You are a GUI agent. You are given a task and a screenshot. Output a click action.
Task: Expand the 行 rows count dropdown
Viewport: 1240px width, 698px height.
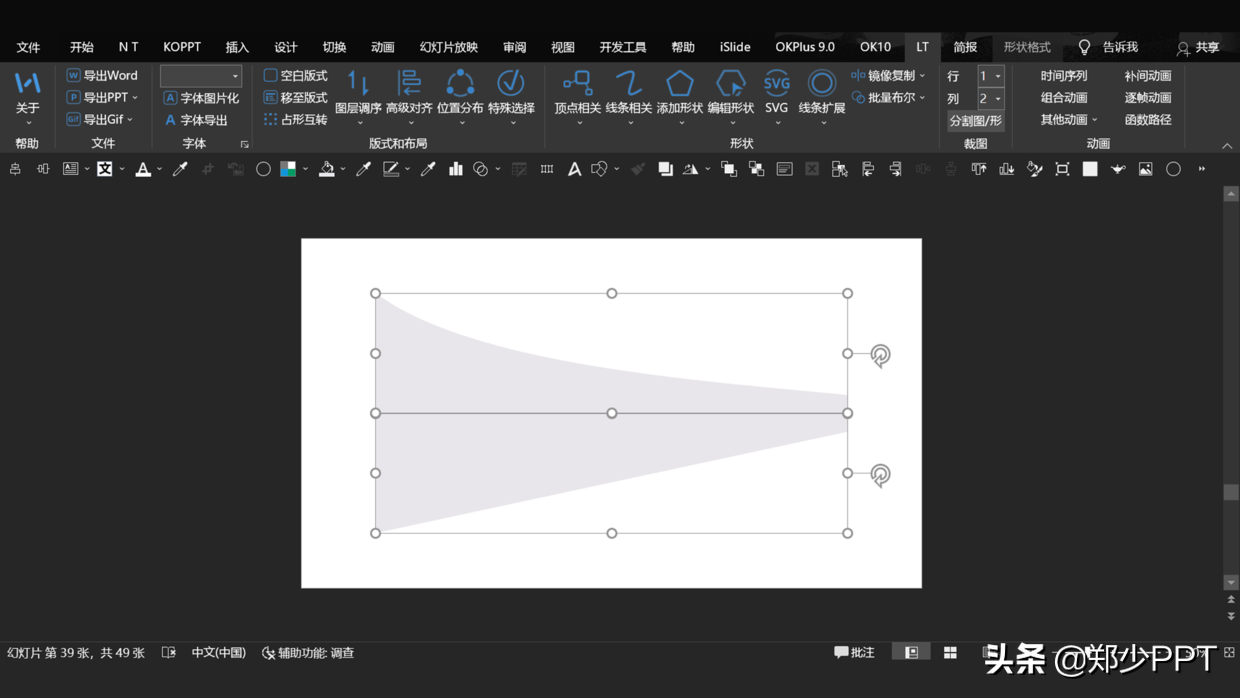(x=998, y=76)
